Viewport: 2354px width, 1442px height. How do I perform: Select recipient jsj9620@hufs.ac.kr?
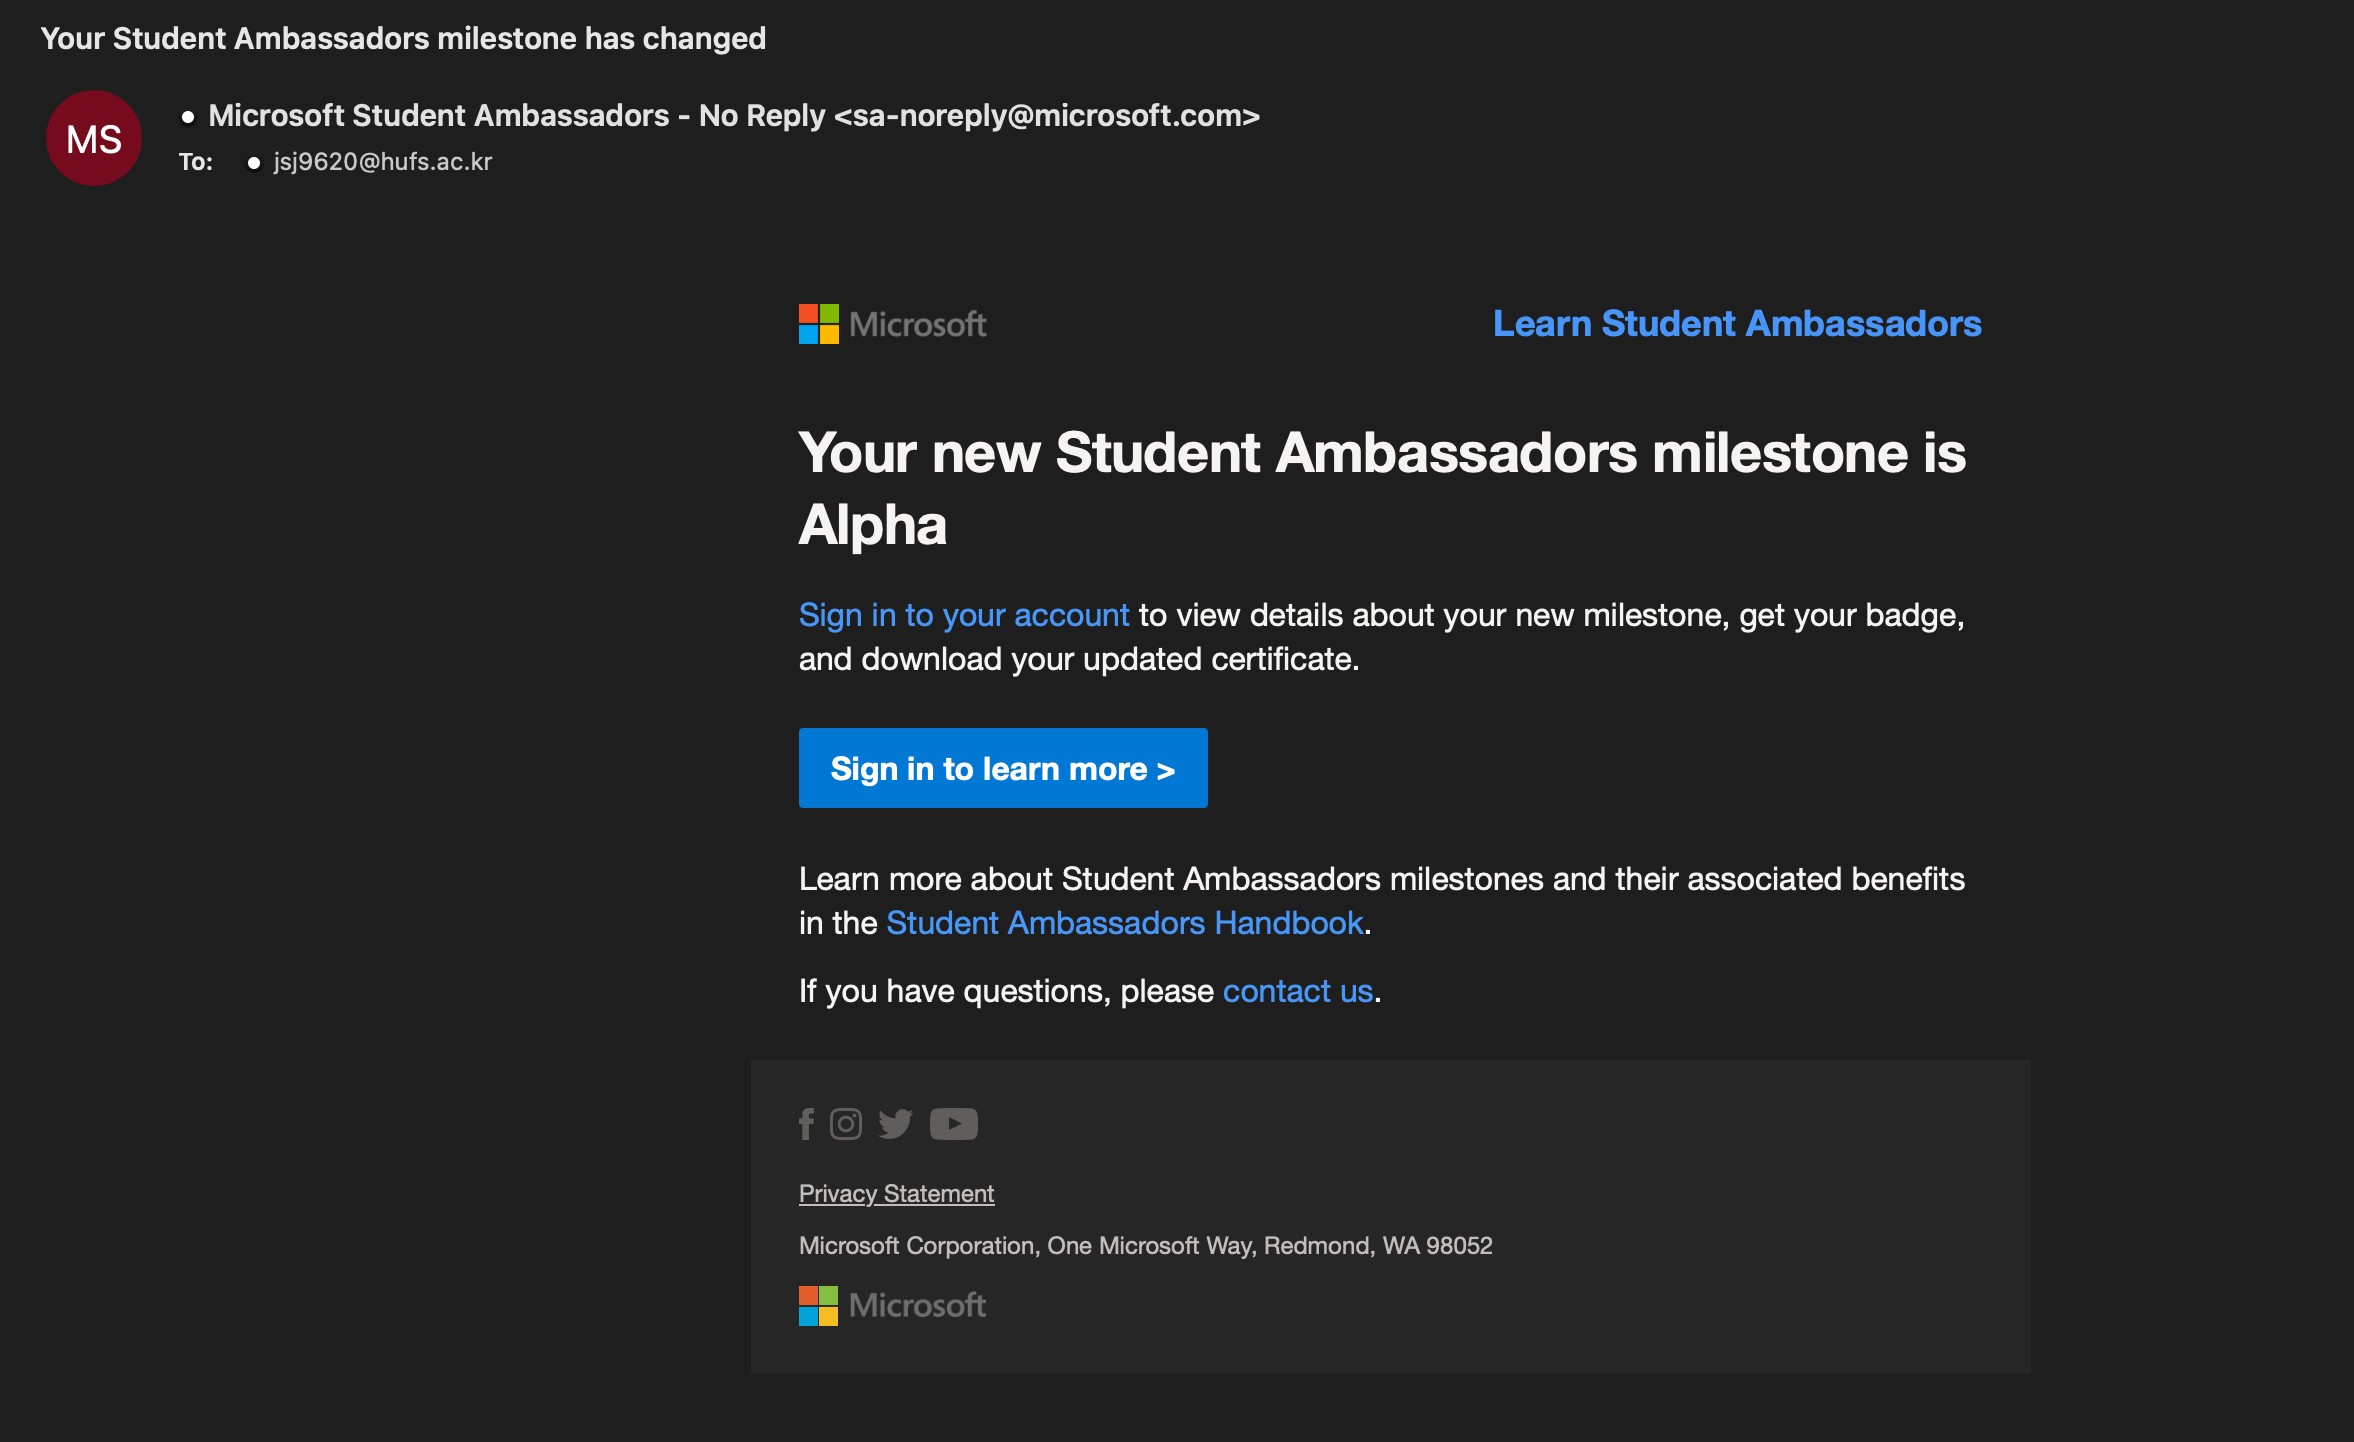click(x=383, y=162)
